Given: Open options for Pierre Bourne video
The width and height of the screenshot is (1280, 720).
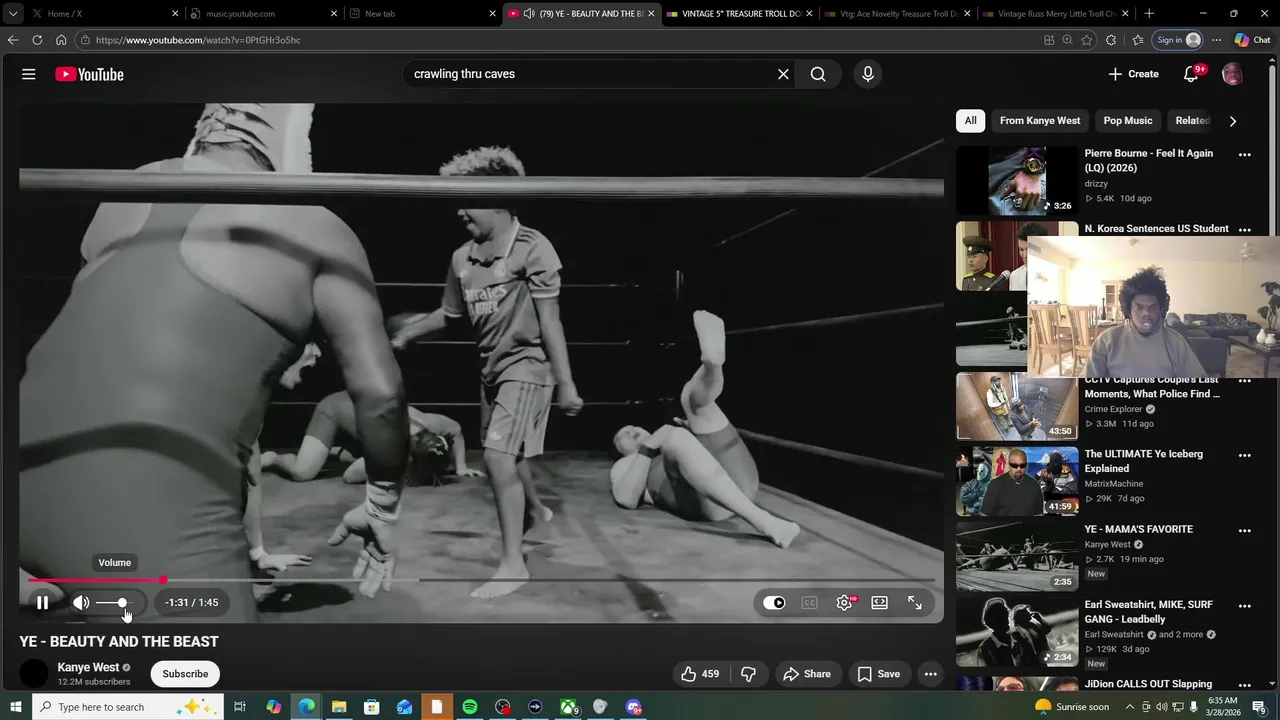Looking at the screenshot, I should coord(1245,155).
